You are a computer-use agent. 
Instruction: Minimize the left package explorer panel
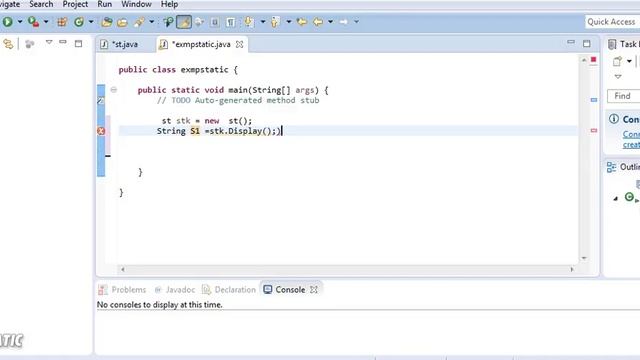point(63,42)
